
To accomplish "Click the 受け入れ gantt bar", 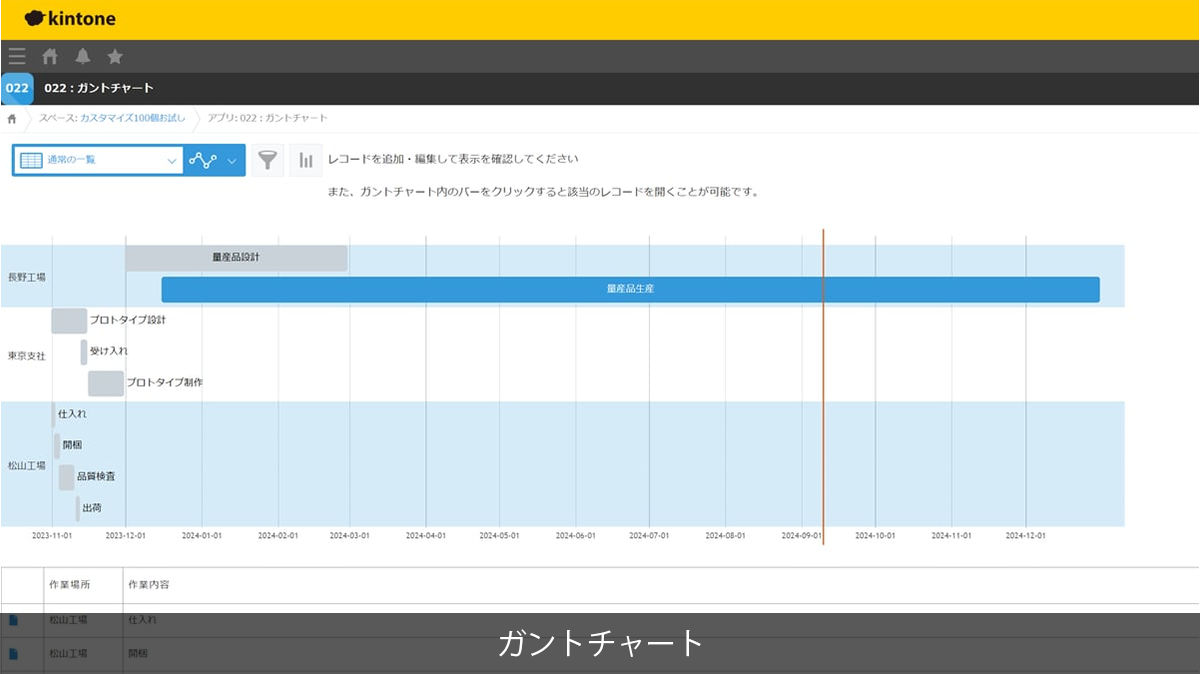I will pos(84,352).
